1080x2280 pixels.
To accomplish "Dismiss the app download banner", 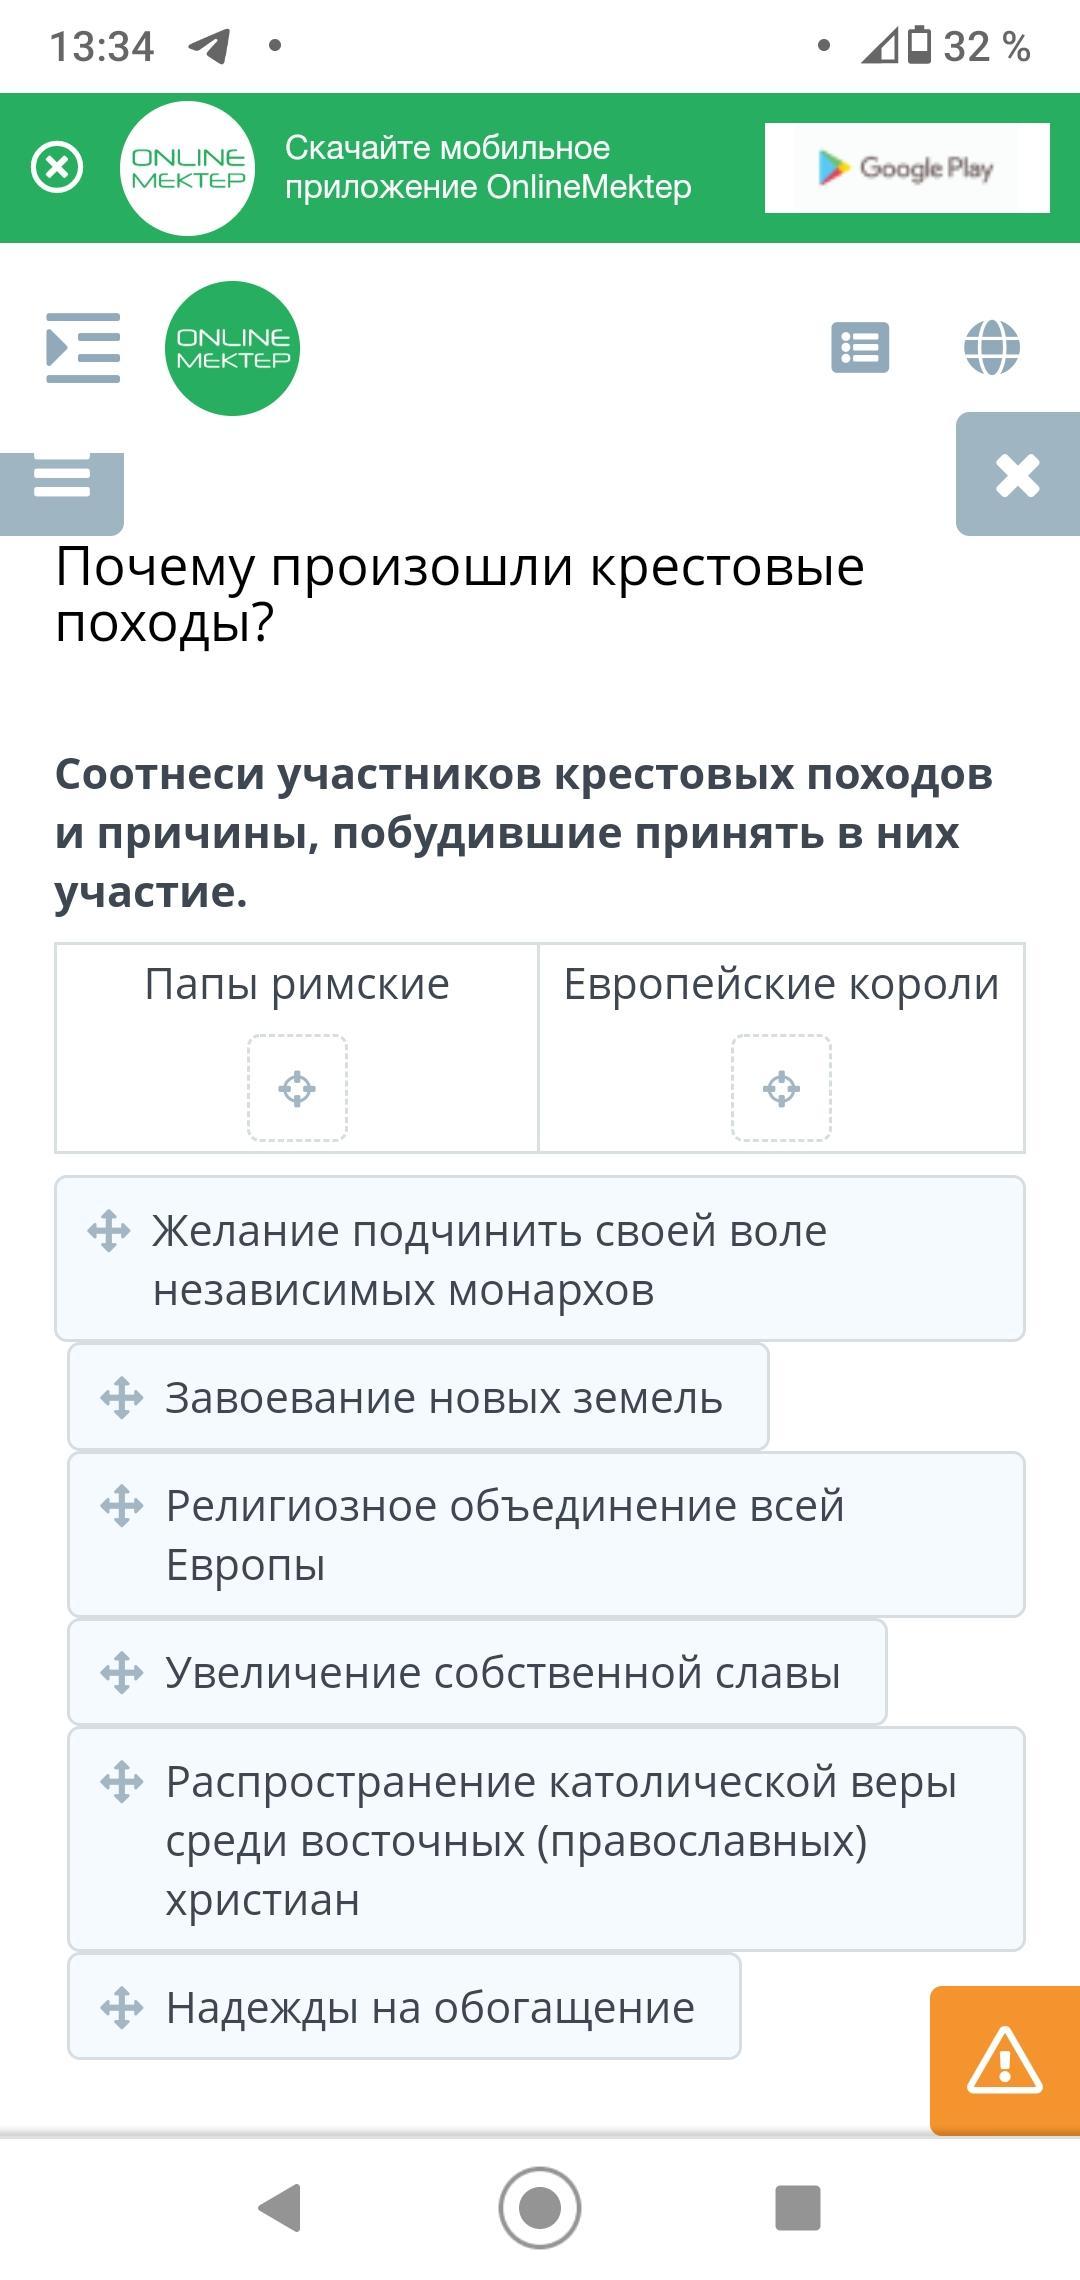I will [57, 168].
